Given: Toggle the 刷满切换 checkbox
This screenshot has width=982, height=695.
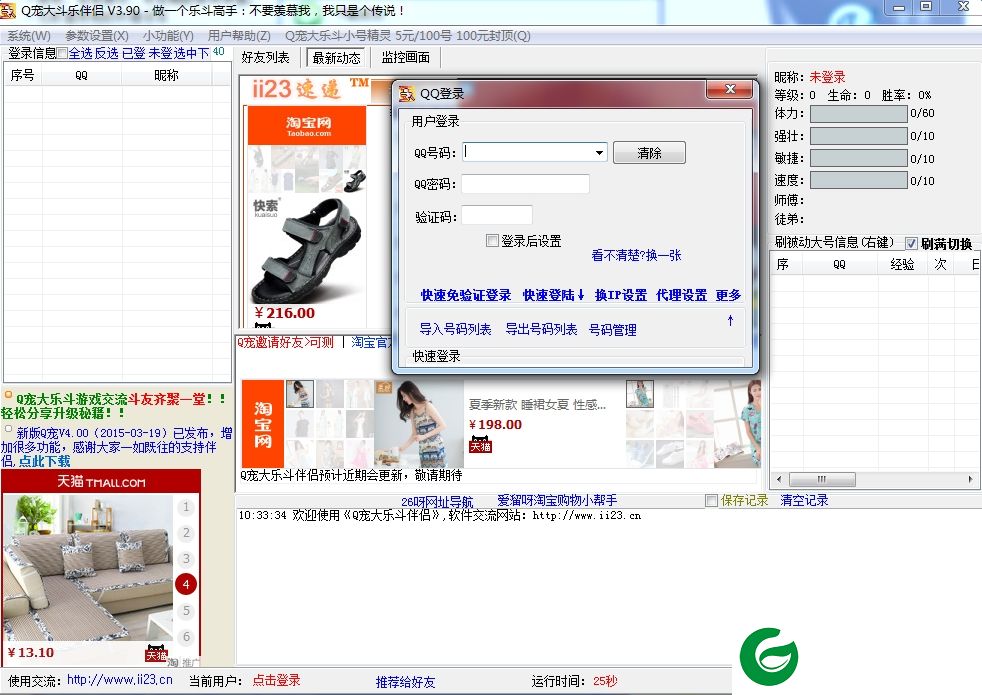Looking at the screenshot, I should tap(911, 244).
